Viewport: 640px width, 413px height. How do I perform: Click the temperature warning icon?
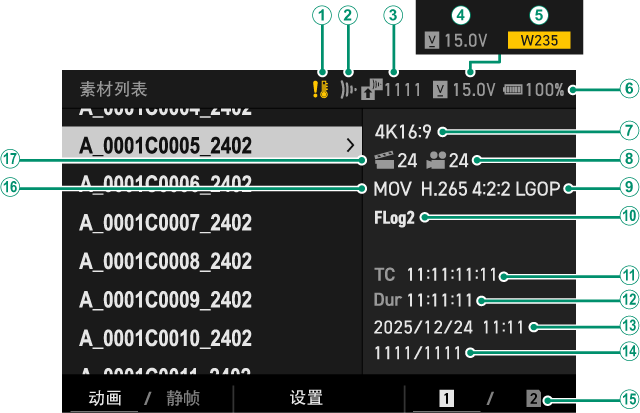click(320, 89)
